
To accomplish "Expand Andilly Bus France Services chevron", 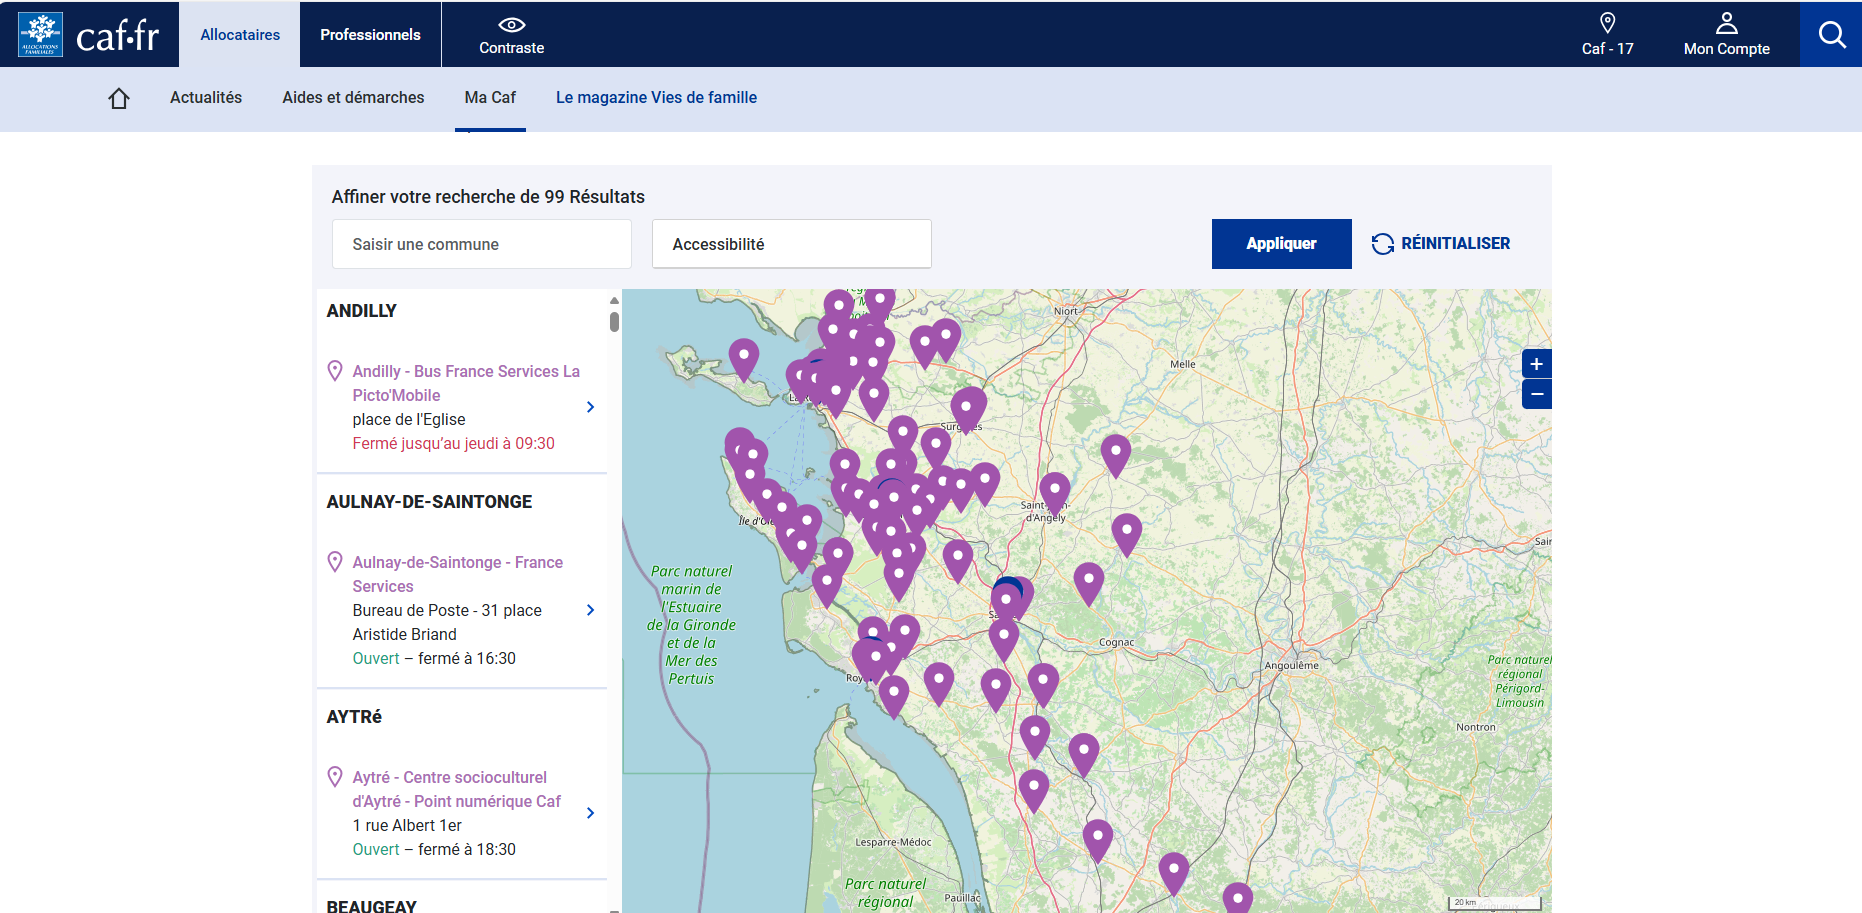I will (x=590, y=407).
